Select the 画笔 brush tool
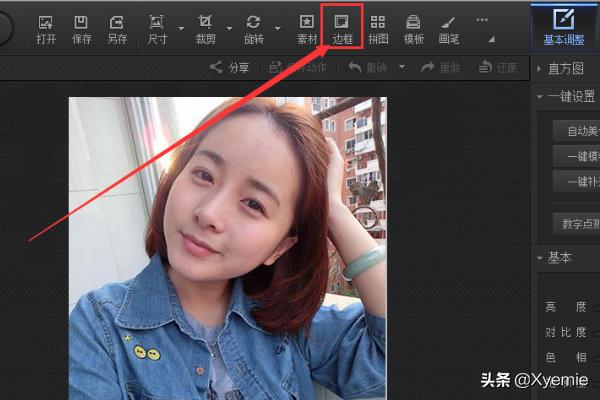 [448, 29]
